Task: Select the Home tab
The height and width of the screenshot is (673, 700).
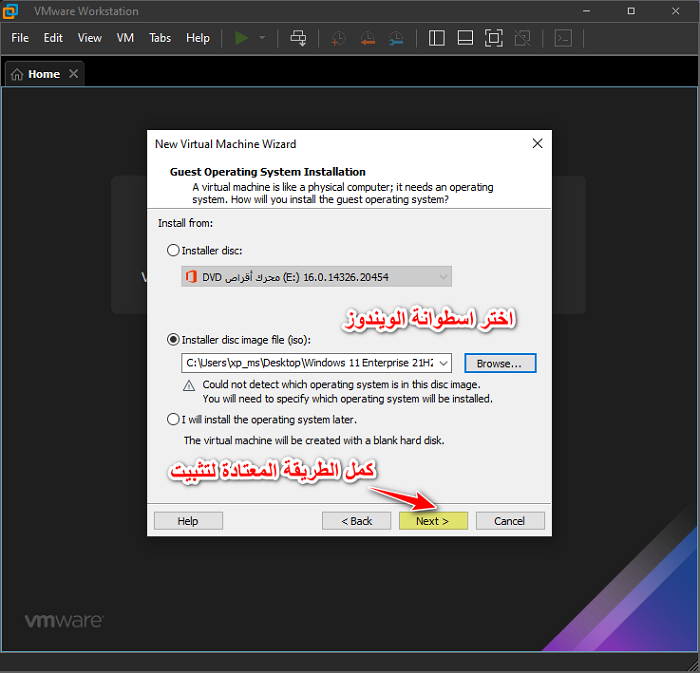Action: point(44,74)
